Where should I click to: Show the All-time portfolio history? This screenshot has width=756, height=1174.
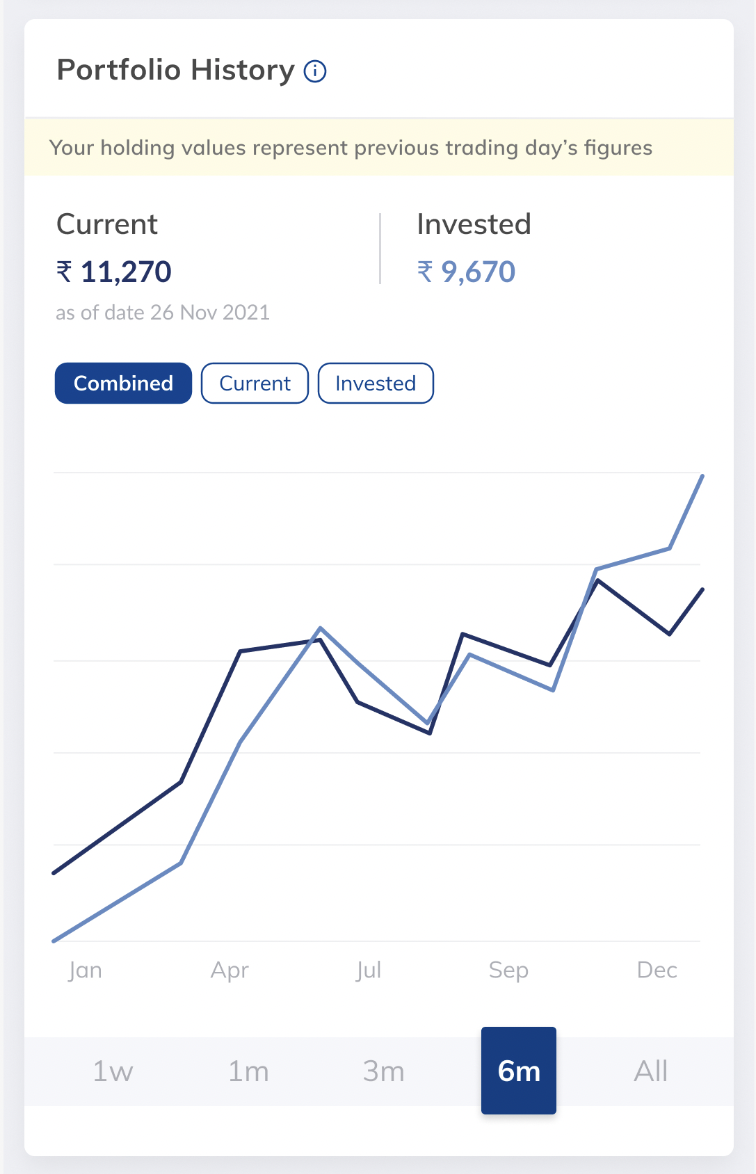(x=650, y=1070)
